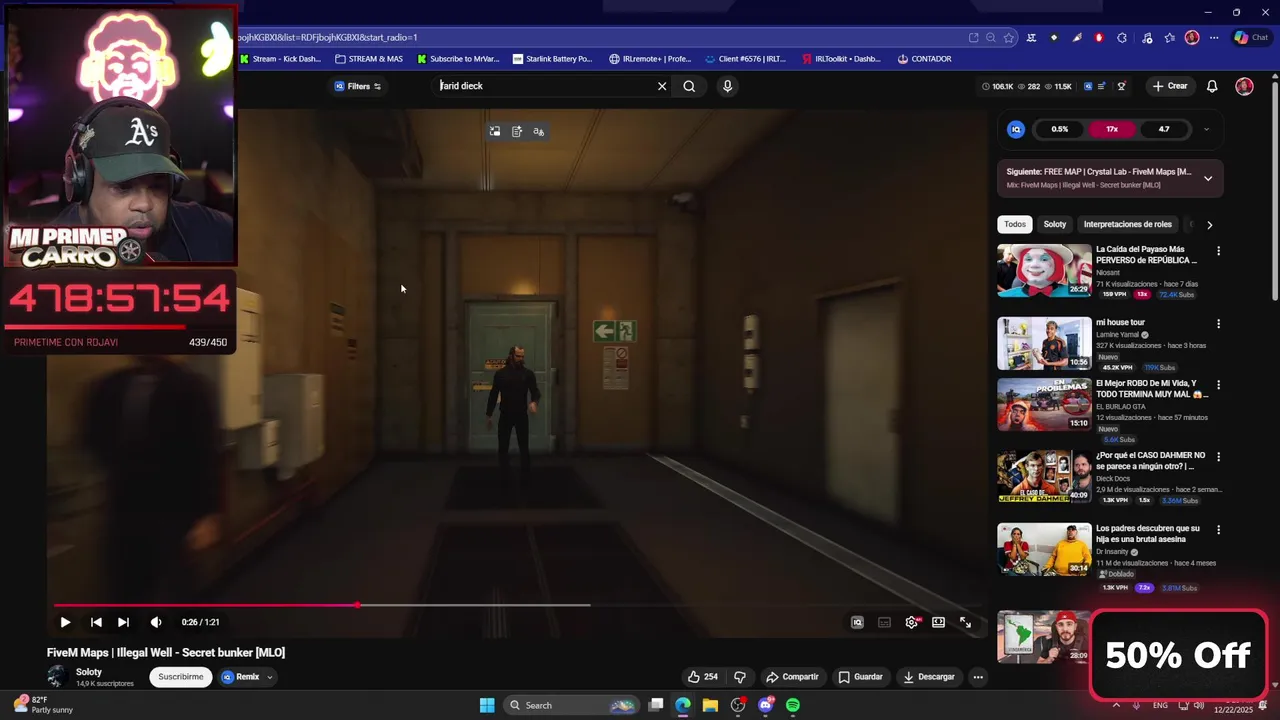The width and height of the screenshot is (1280, 720).
Task: Subscribe with the Suscribirme button
Action: 181,677
